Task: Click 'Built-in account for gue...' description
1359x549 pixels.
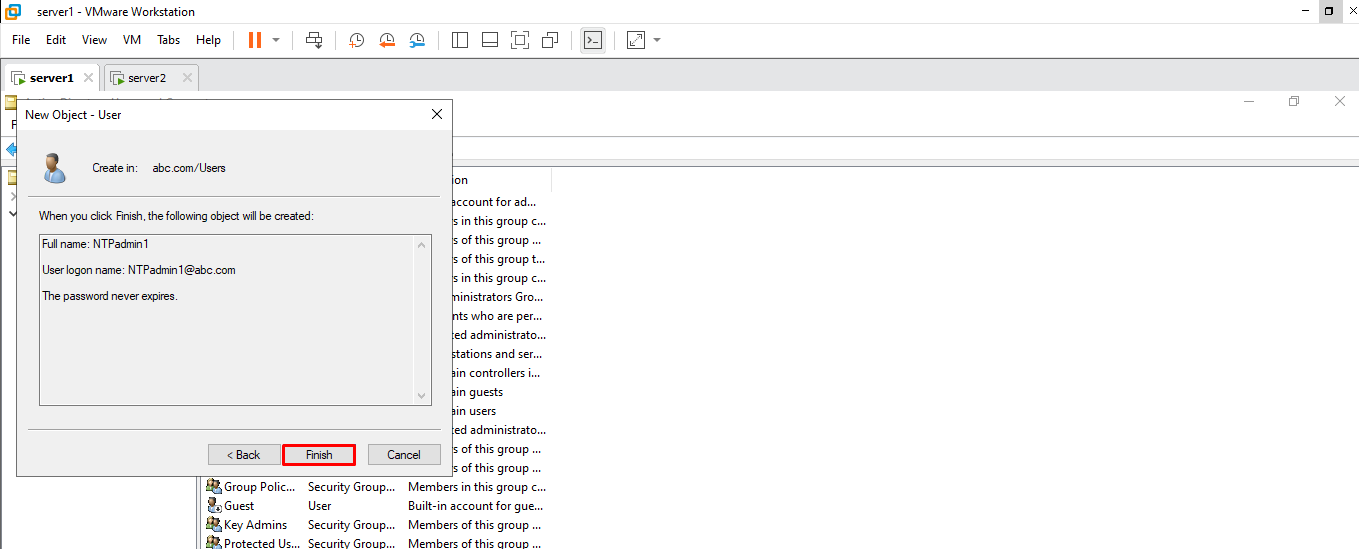Action: [475, 506]
